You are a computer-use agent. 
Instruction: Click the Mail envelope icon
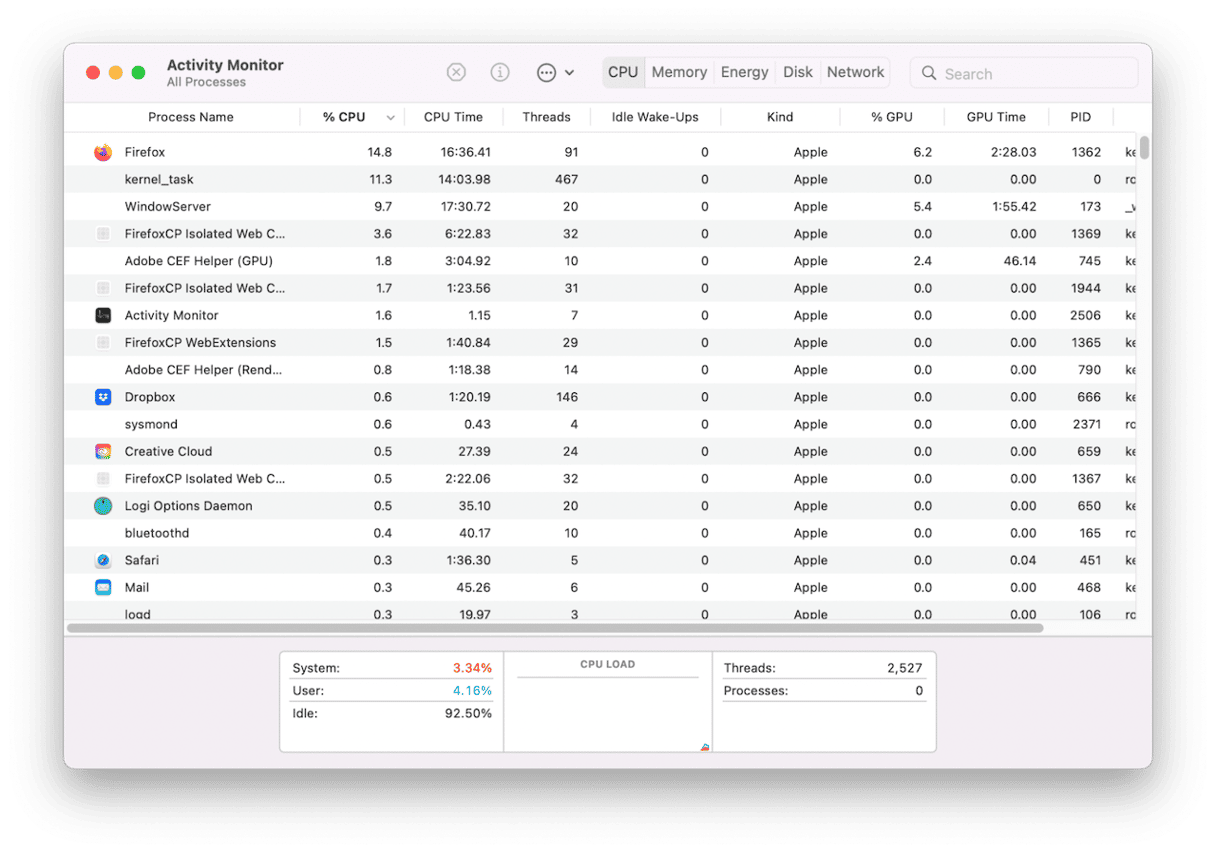(x=103, y=587)
